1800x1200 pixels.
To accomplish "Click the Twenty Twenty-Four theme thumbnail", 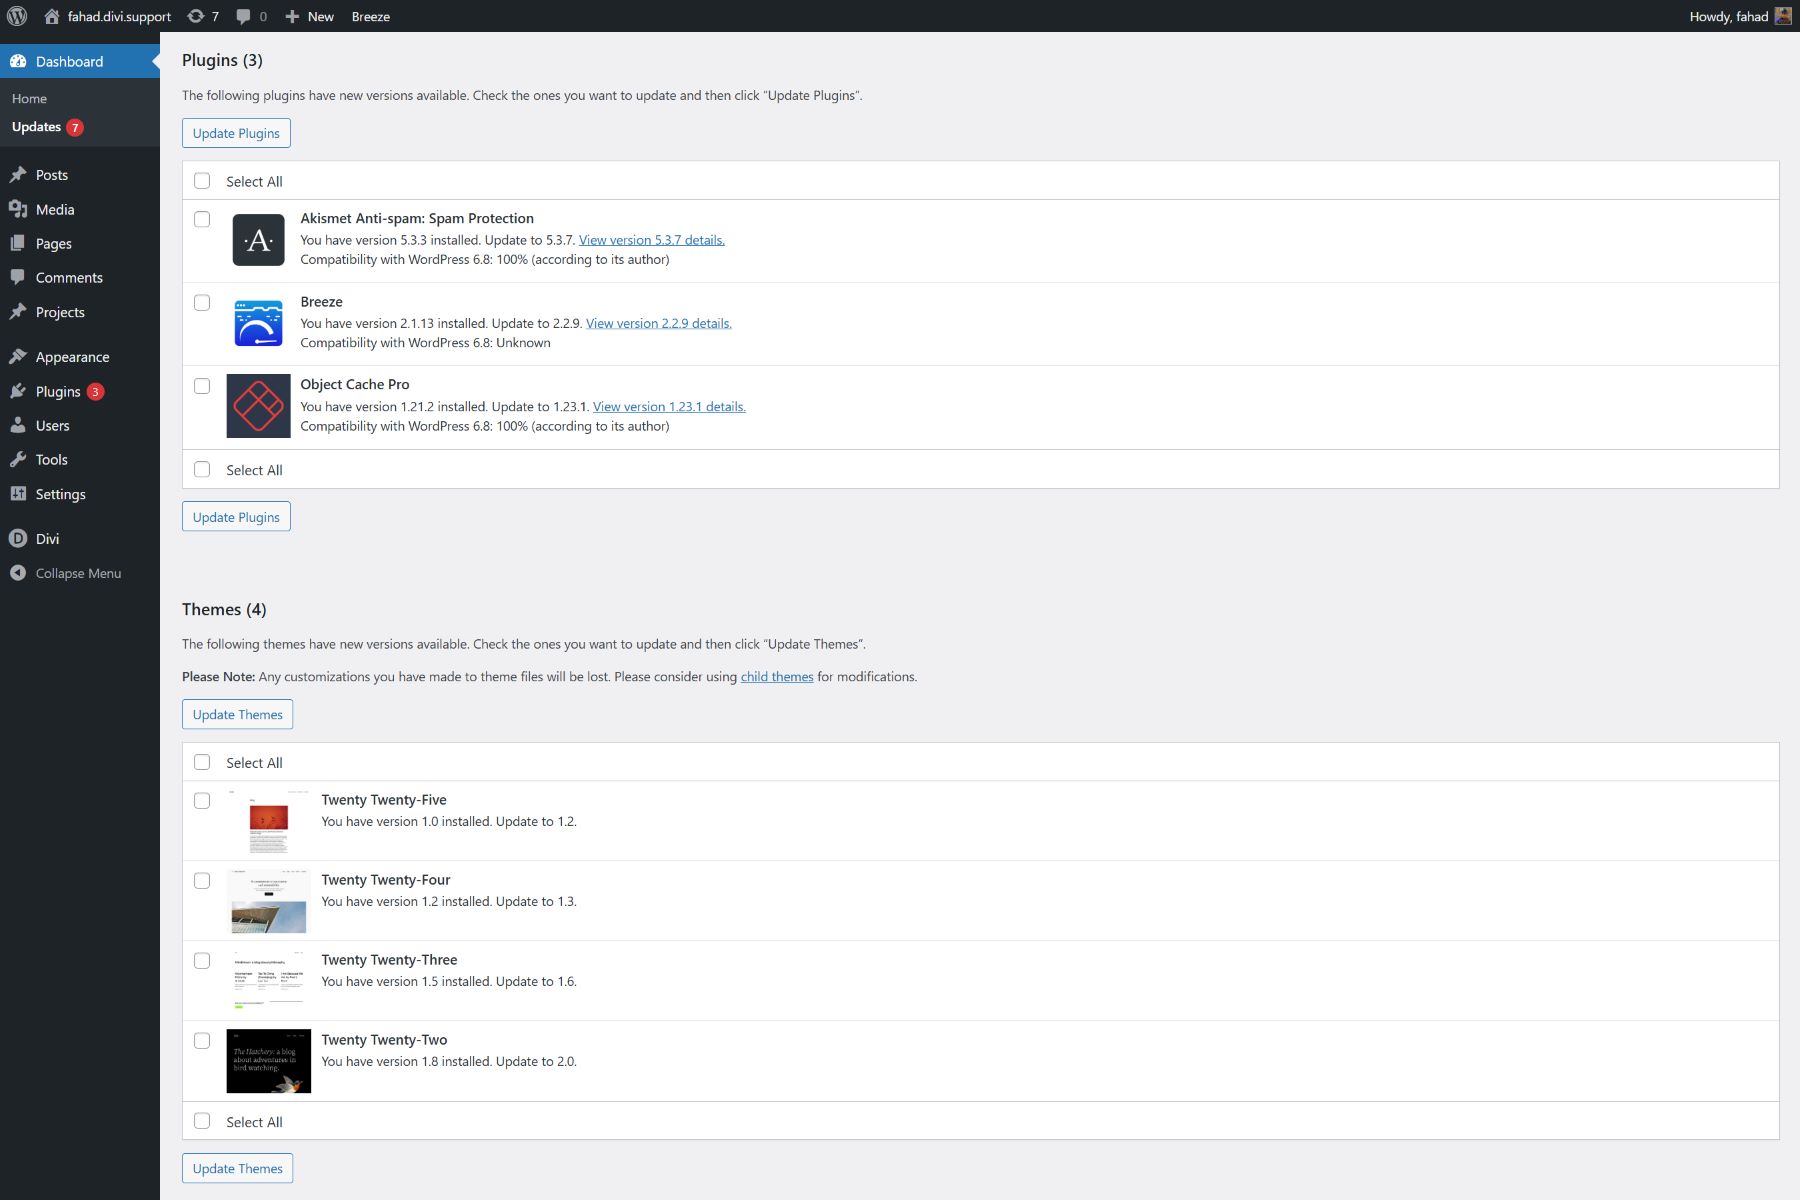I will (268, 901).
